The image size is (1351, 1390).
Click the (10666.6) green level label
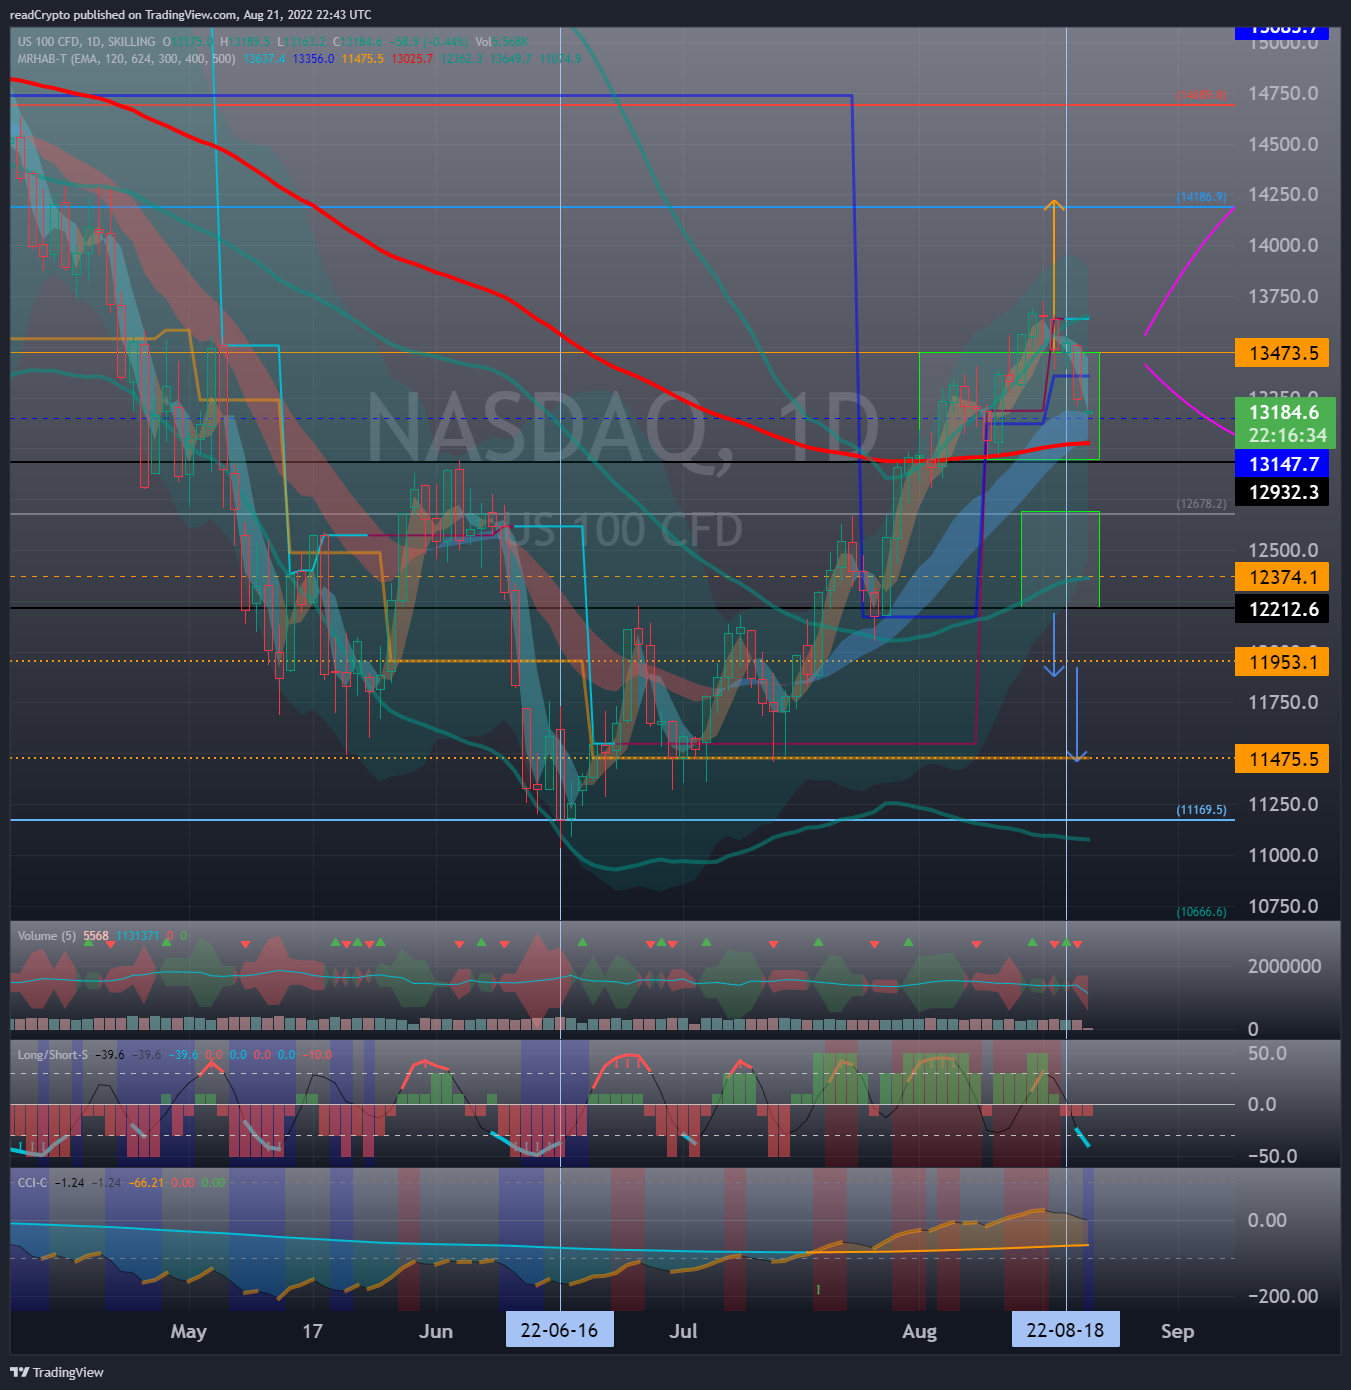click(1201, 912)
